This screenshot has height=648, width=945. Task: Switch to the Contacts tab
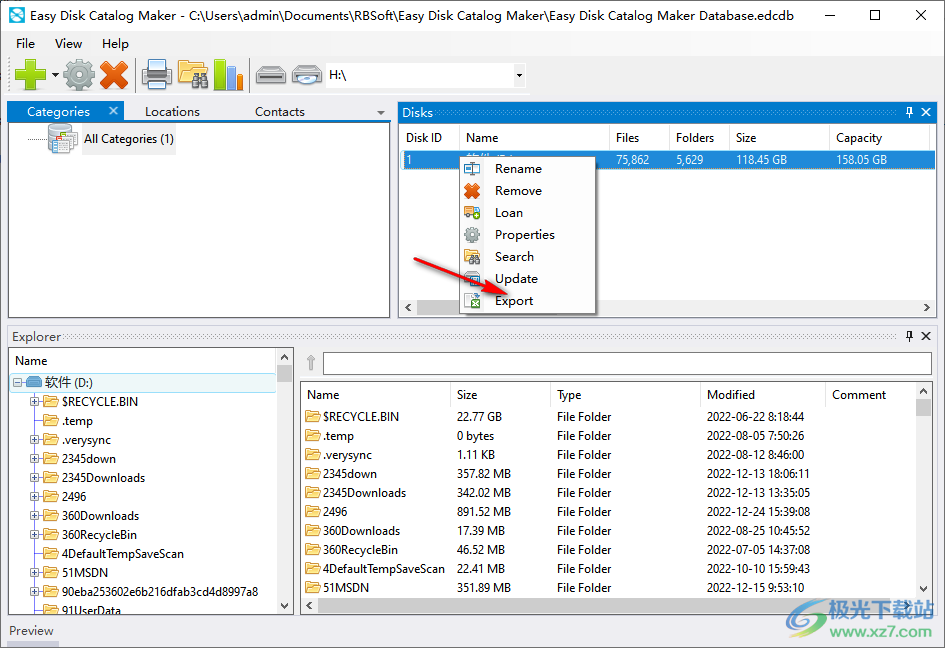280,112
